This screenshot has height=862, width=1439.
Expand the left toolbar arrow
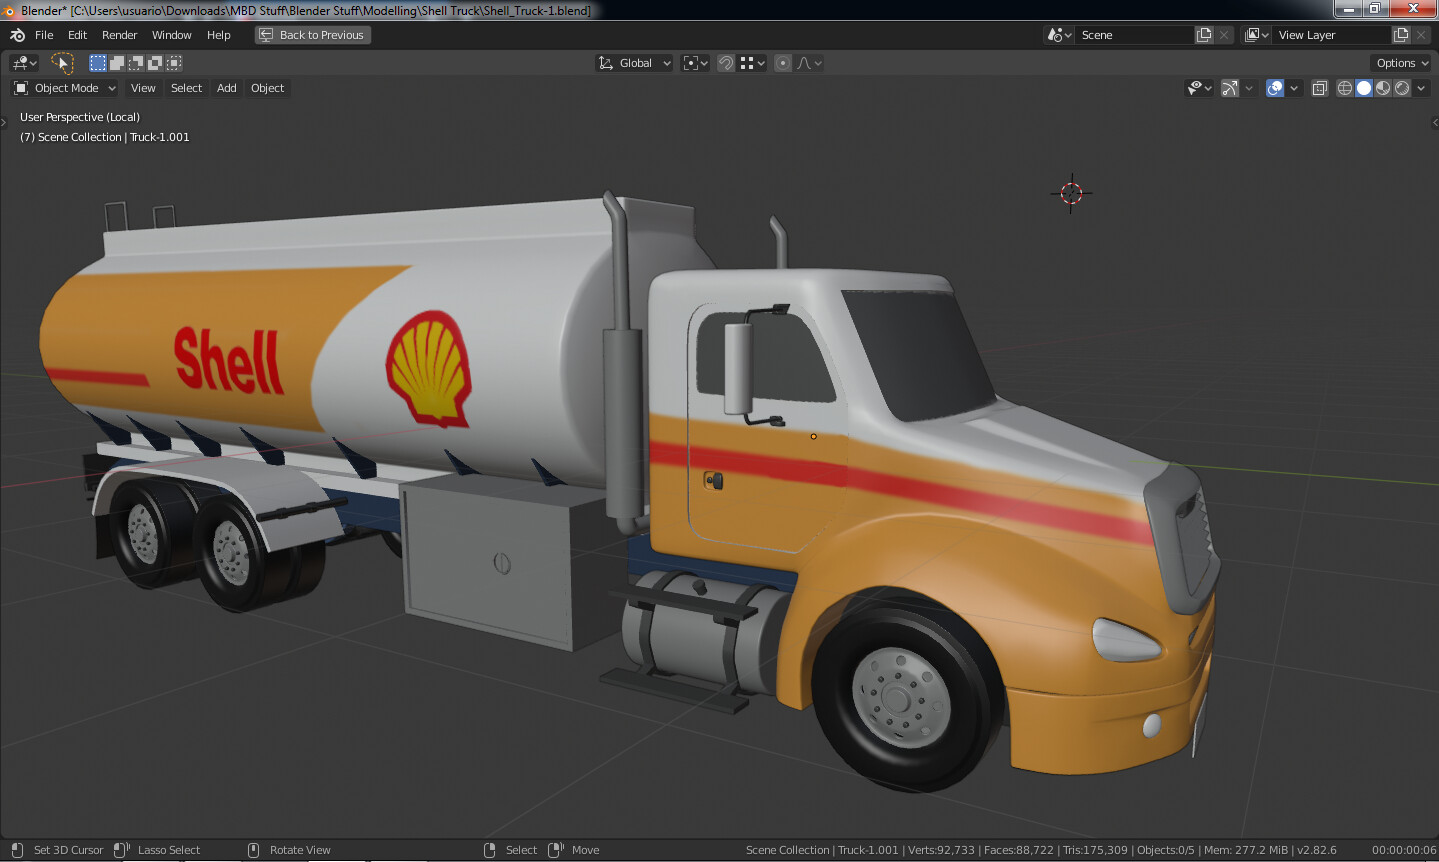point(4,122)
